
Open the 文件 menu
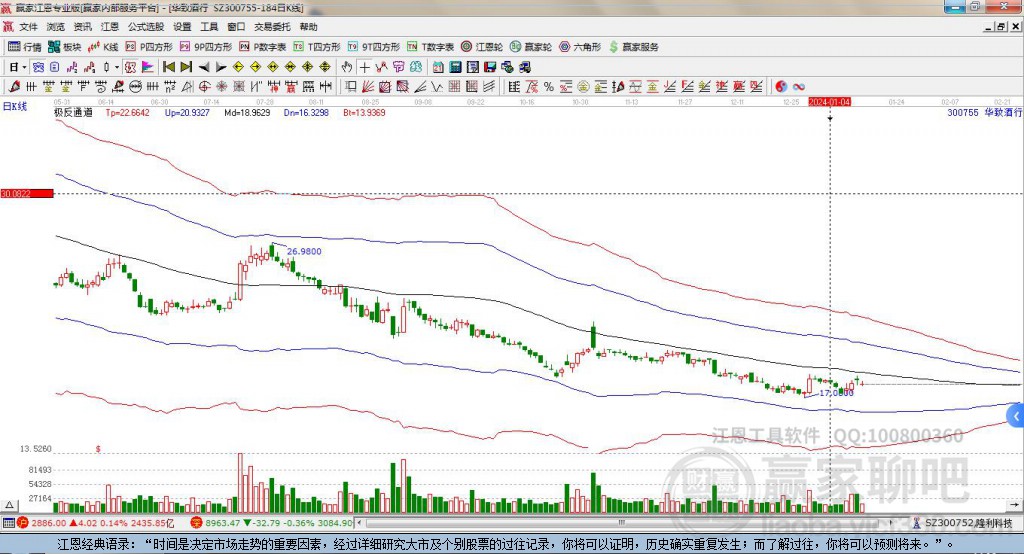[x=28, y=27]
